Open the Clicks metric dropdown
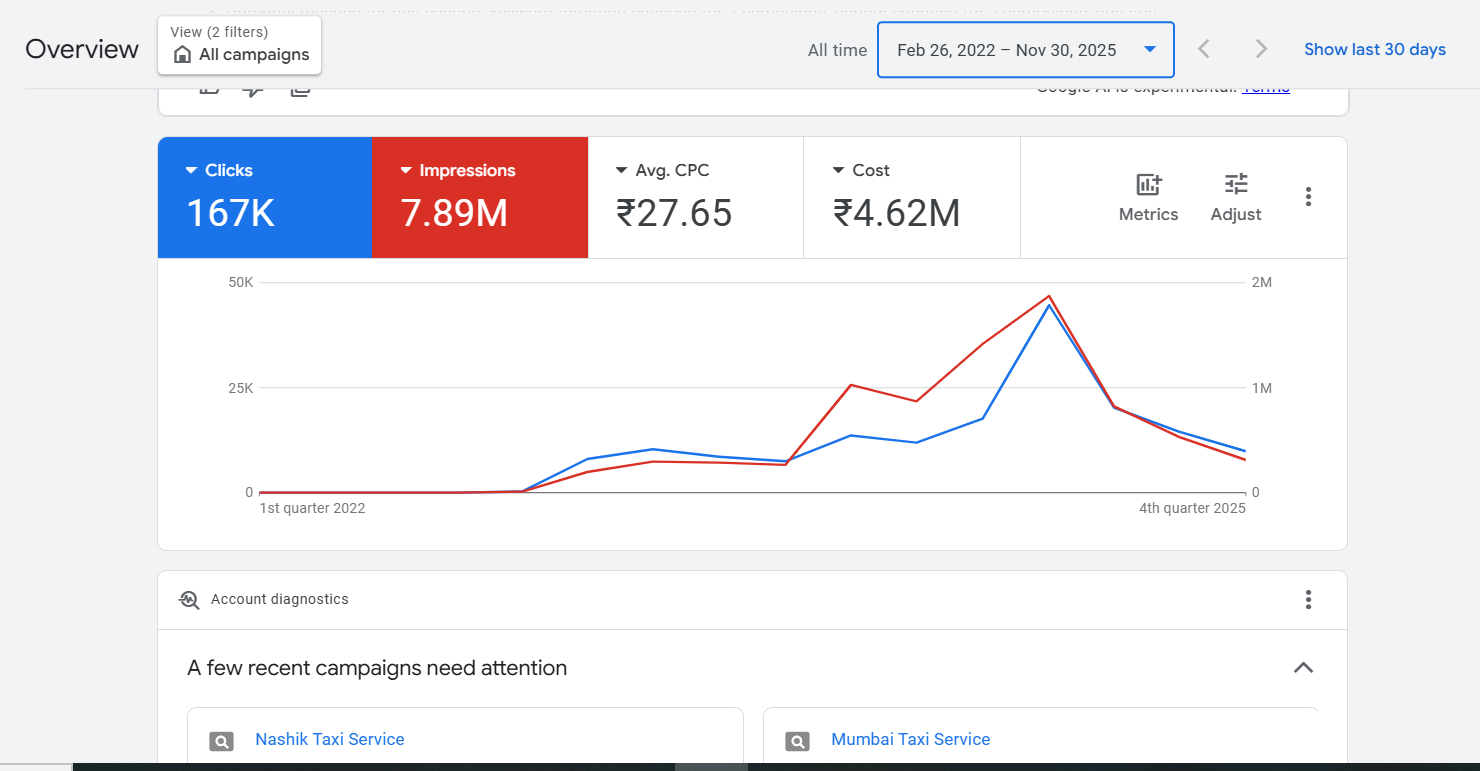The image size is (1480, 771). pyautogui.click(x=192, y=171)
